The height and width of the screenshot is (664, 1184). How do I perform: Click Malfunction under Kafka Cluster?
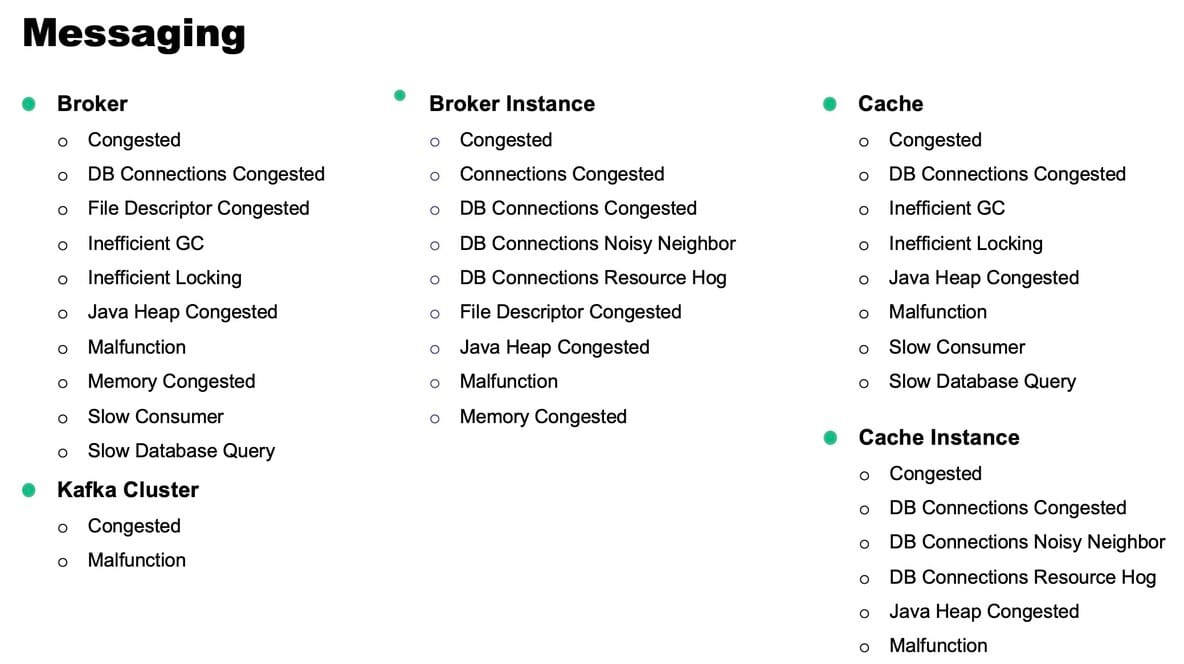(x=136, y=560)
